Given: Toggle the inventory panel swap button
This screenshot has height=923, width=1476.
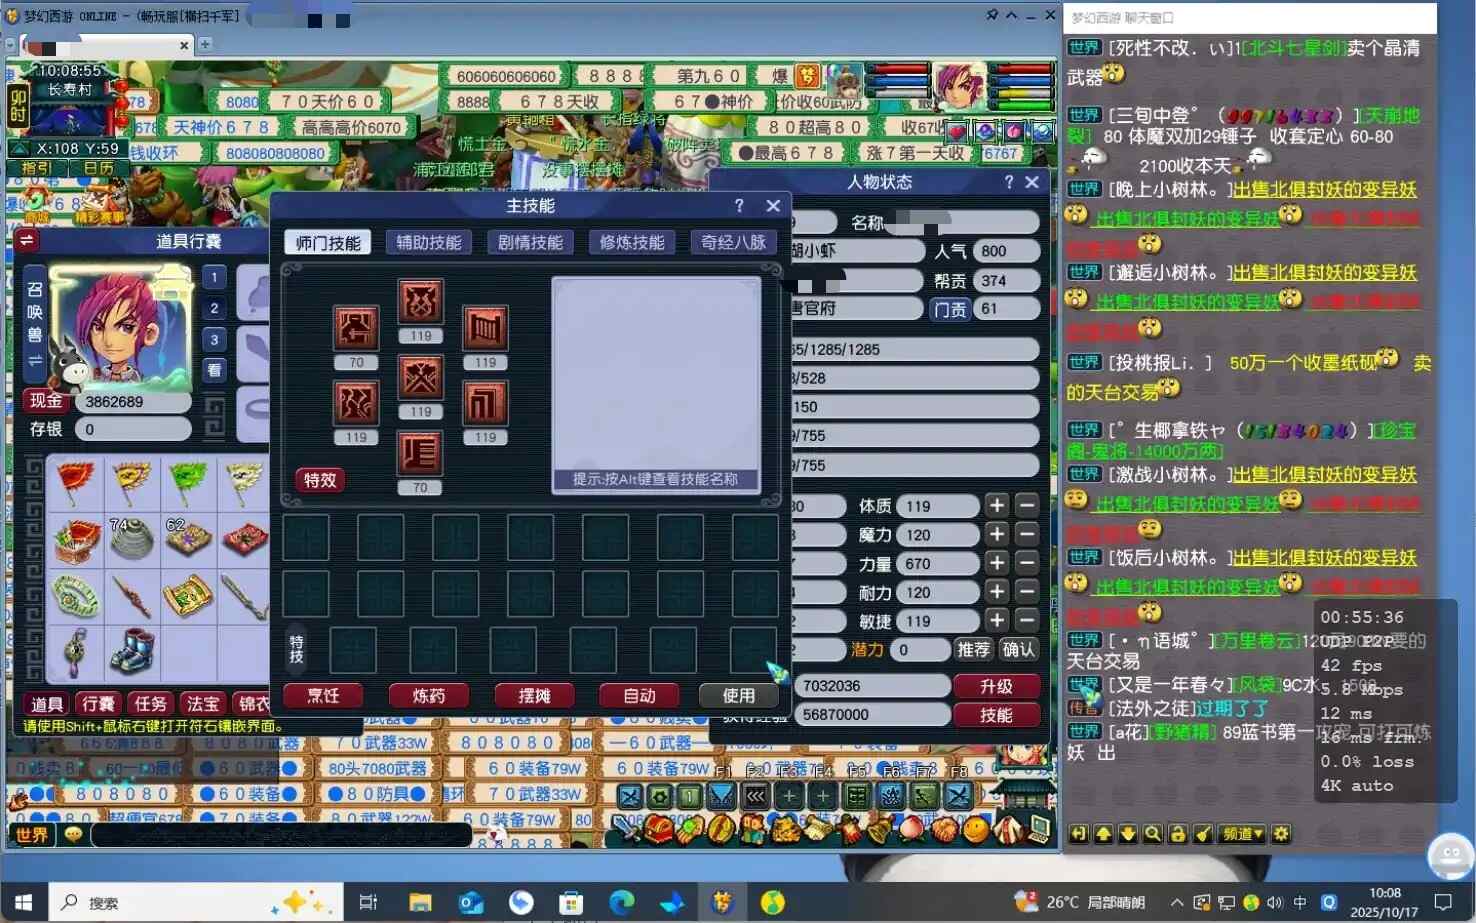Looking at the screenshot, I should click(x=27, y=241).
